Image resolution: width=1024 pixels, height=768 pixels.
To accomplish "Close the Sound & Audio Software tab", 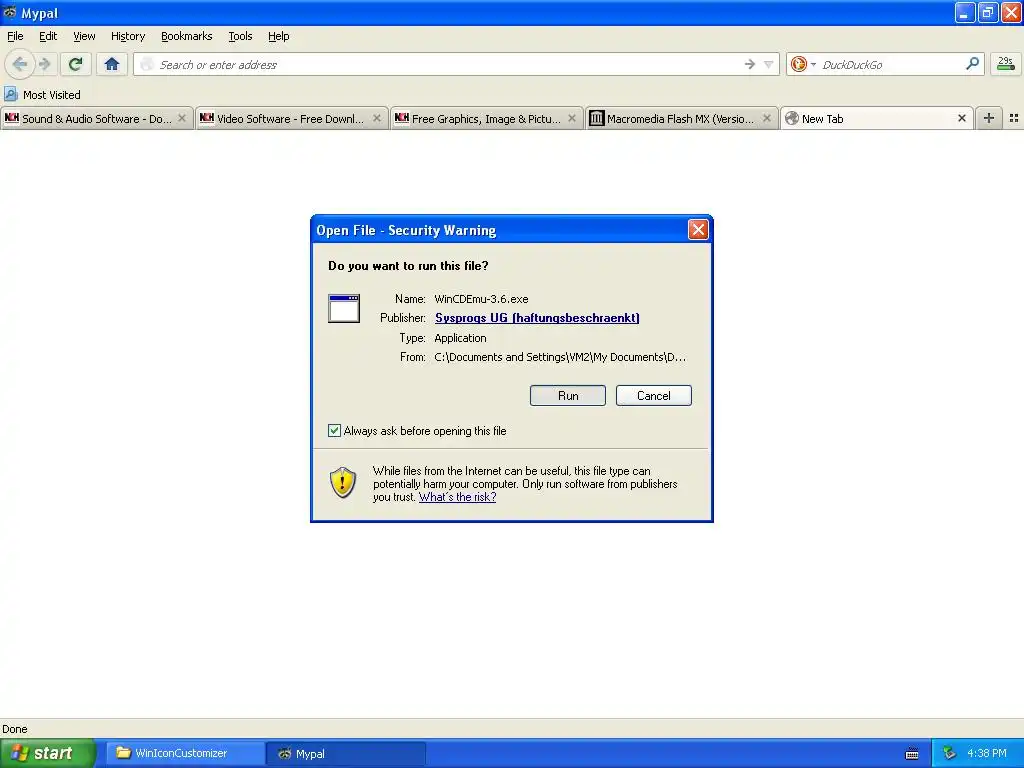I will [x=182, y=118].
